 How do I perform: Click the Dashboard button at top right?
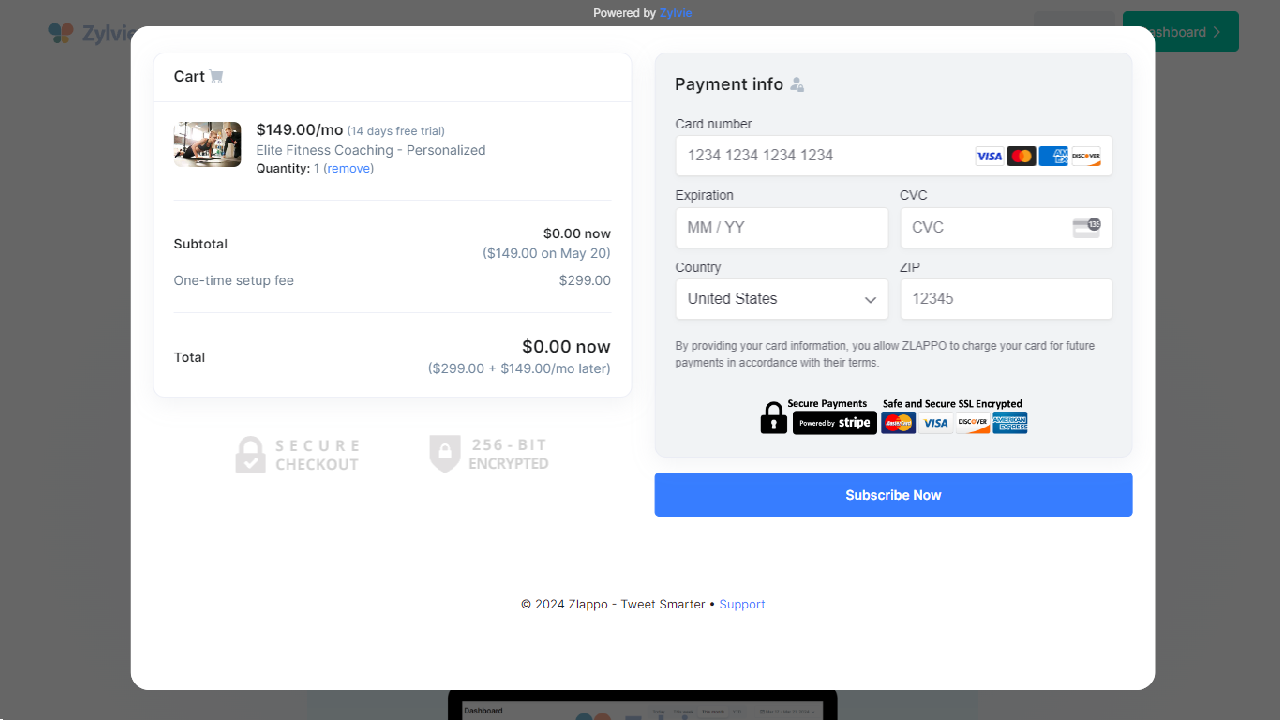click(1181, 31)
